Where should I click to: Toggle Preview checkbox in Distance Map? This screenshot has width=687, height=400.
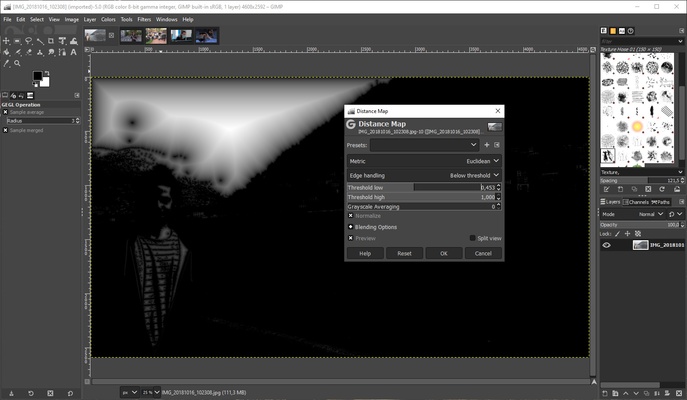pos(351,238)
